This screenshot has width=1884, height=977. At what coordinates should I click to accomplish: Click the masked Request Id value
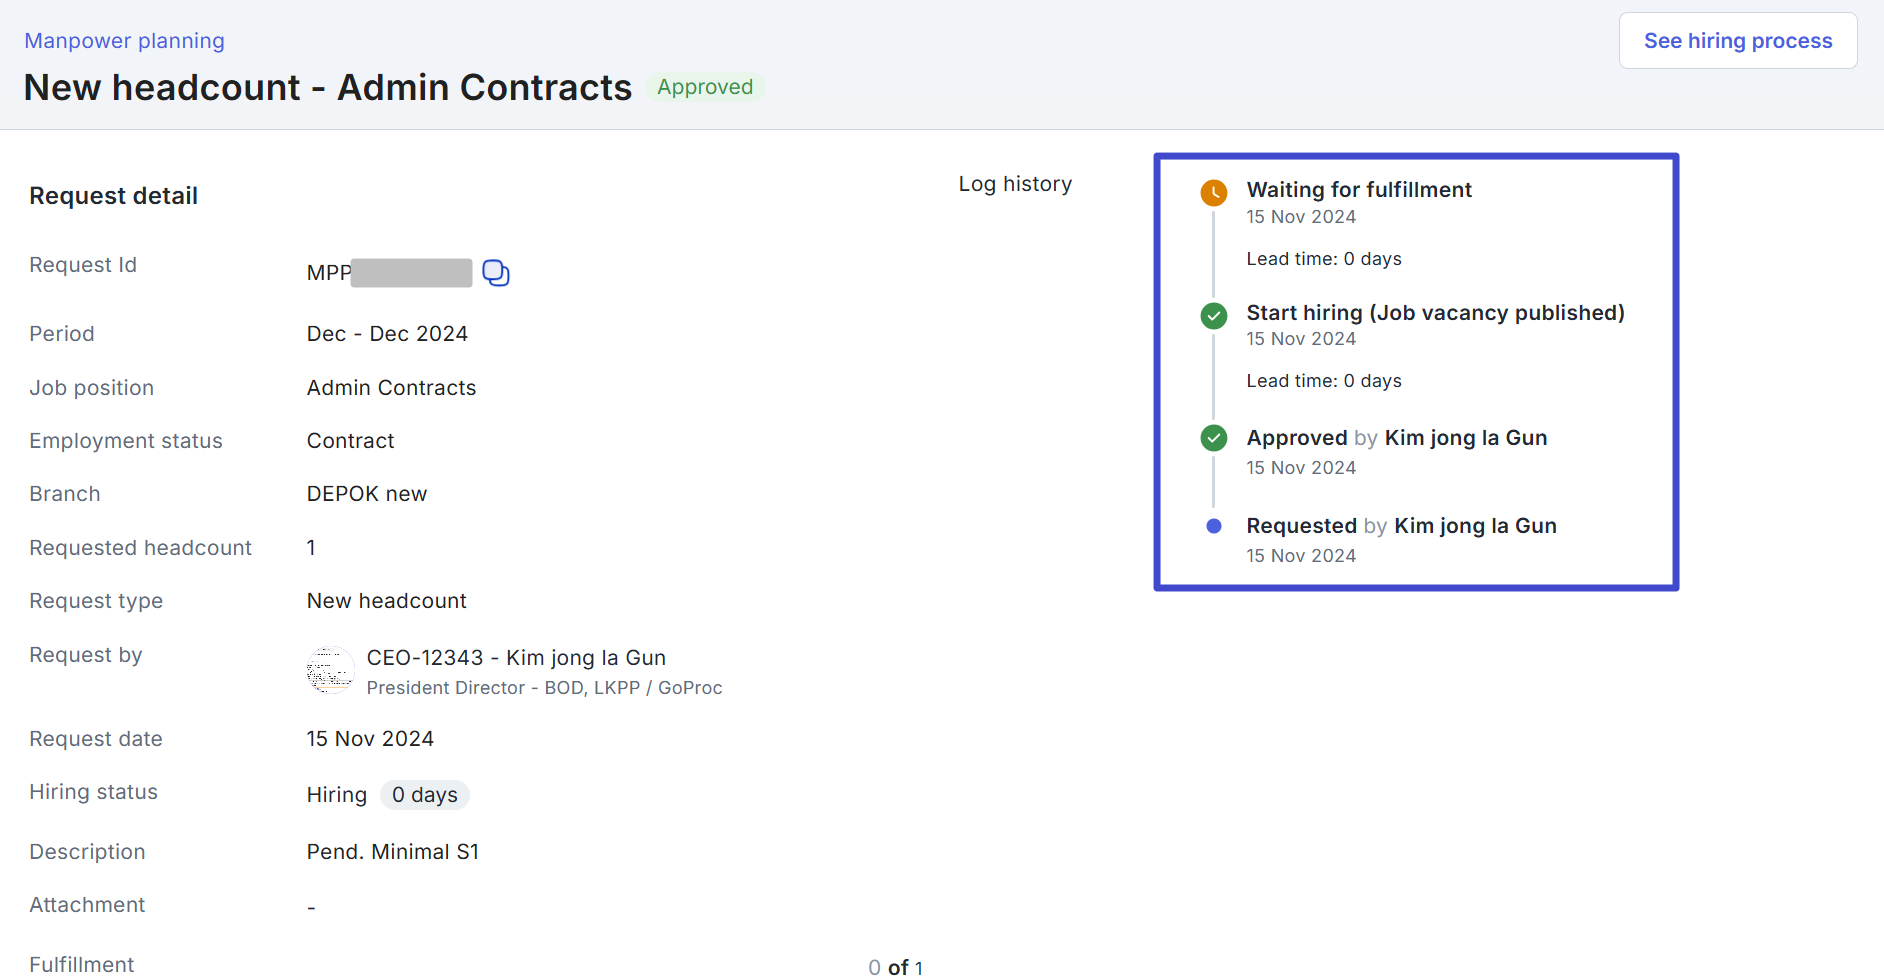(411, 273)
